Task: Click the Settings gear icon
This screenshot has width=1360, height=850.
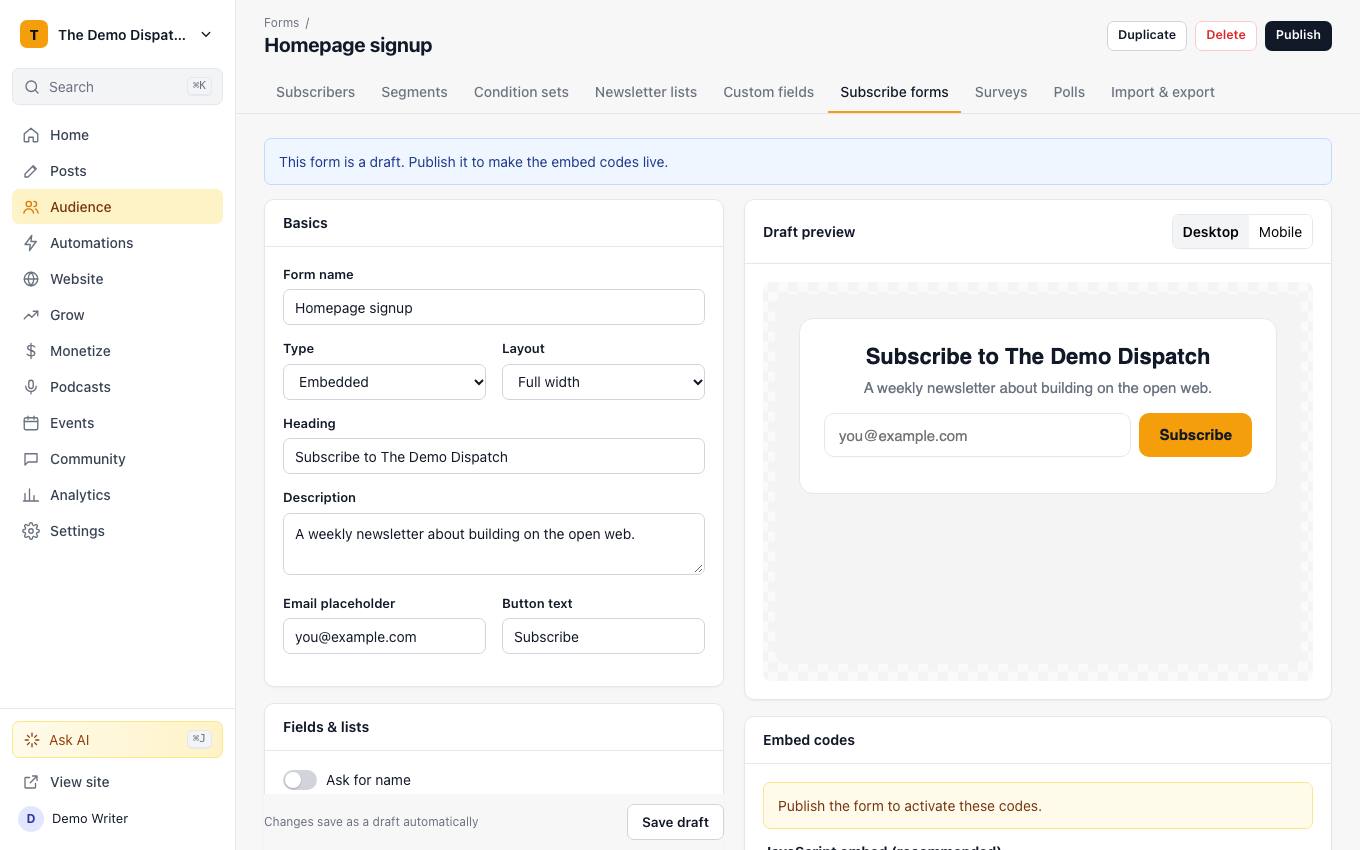Action: [x=31, y=531]
